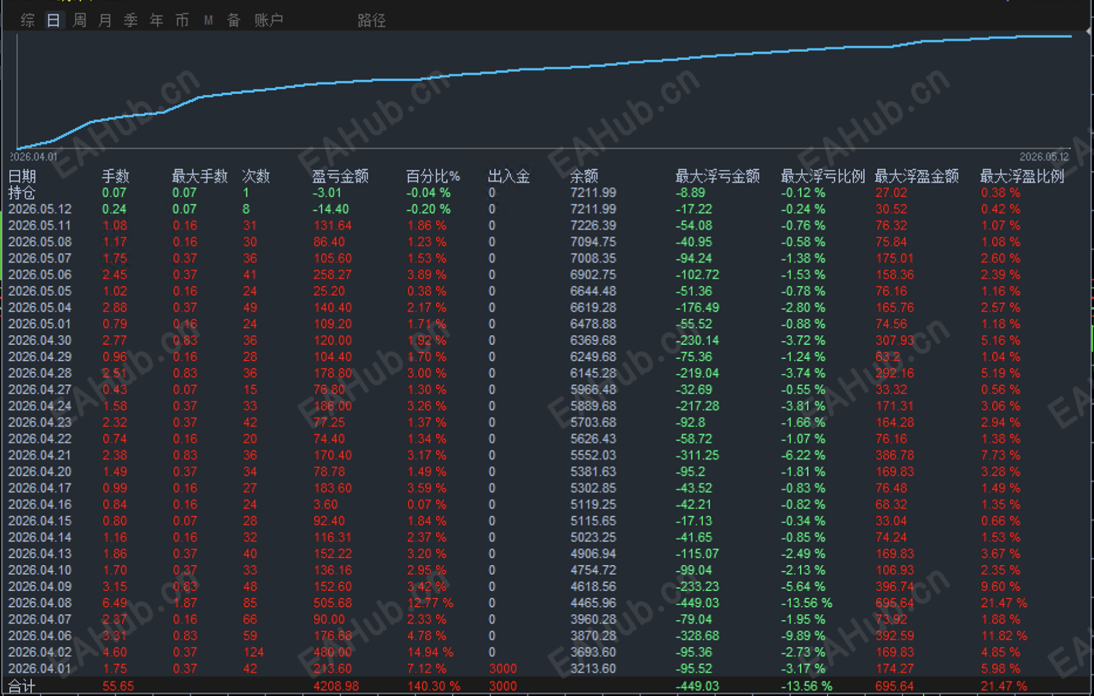Select the 2026.04.24 date row
Screen dimensions: 1094x696
(x=546, y=405)
